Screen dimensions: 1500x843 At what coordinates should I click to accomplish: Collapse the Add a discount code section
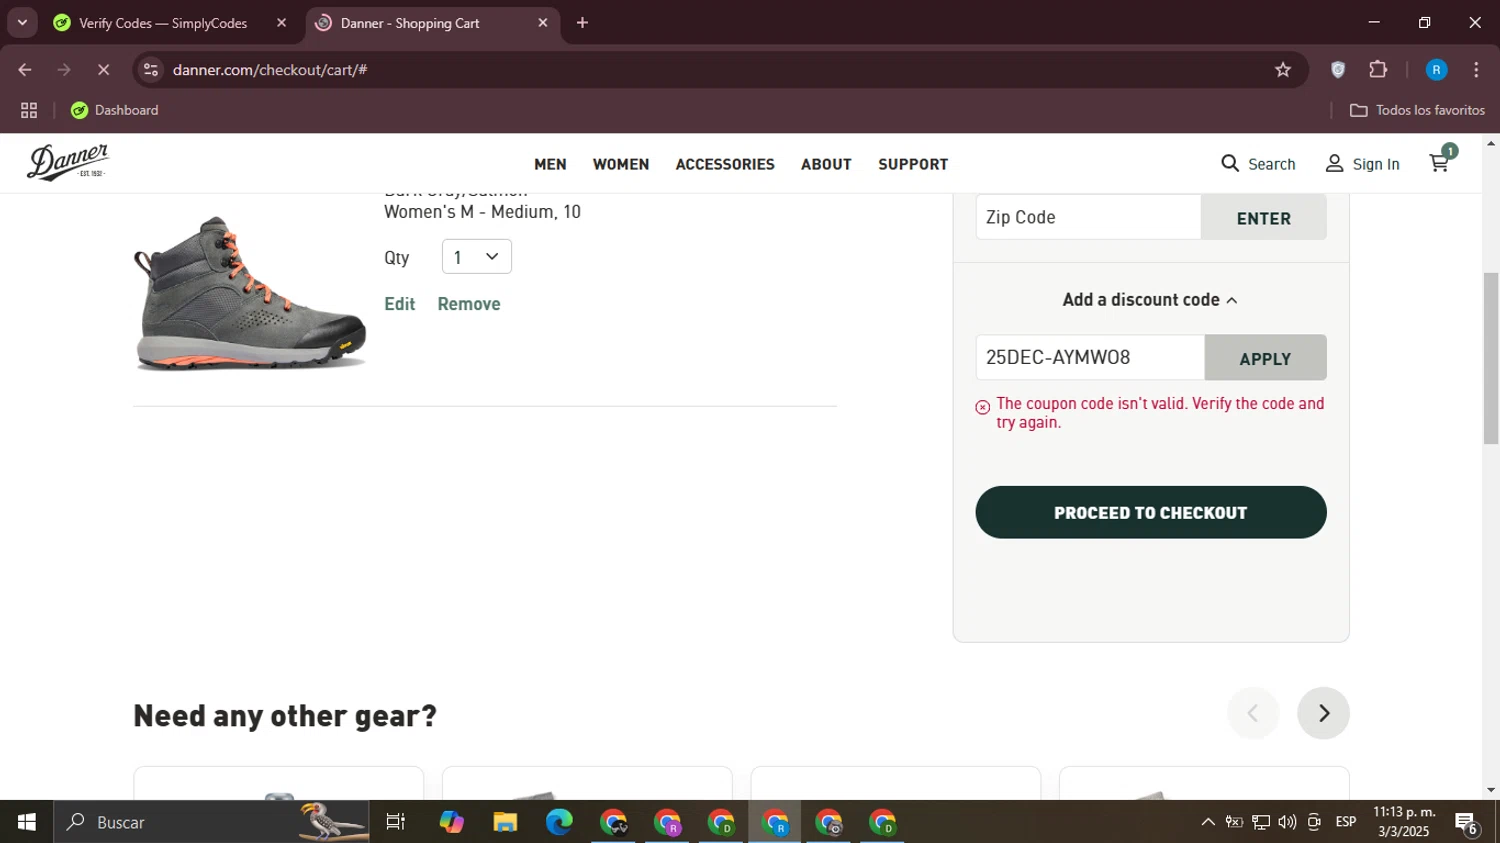pyautogui.click(x=1150, y=300)
